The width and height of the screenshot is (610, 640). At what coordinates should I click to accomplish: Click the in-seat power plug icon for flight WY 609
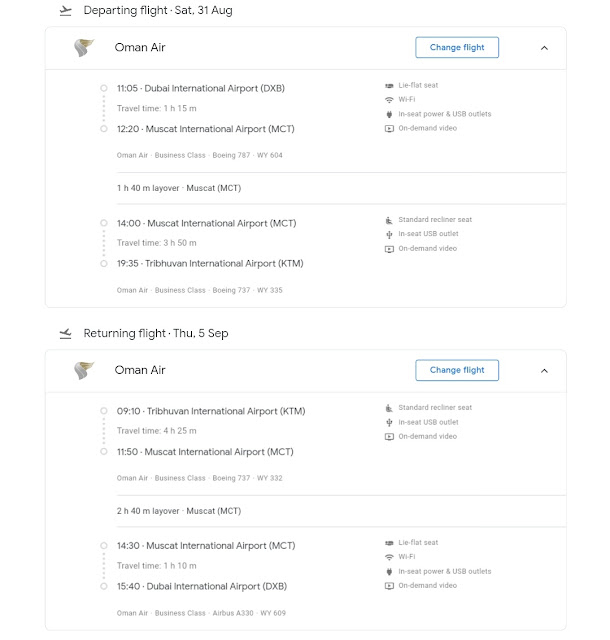pos(389,571)
